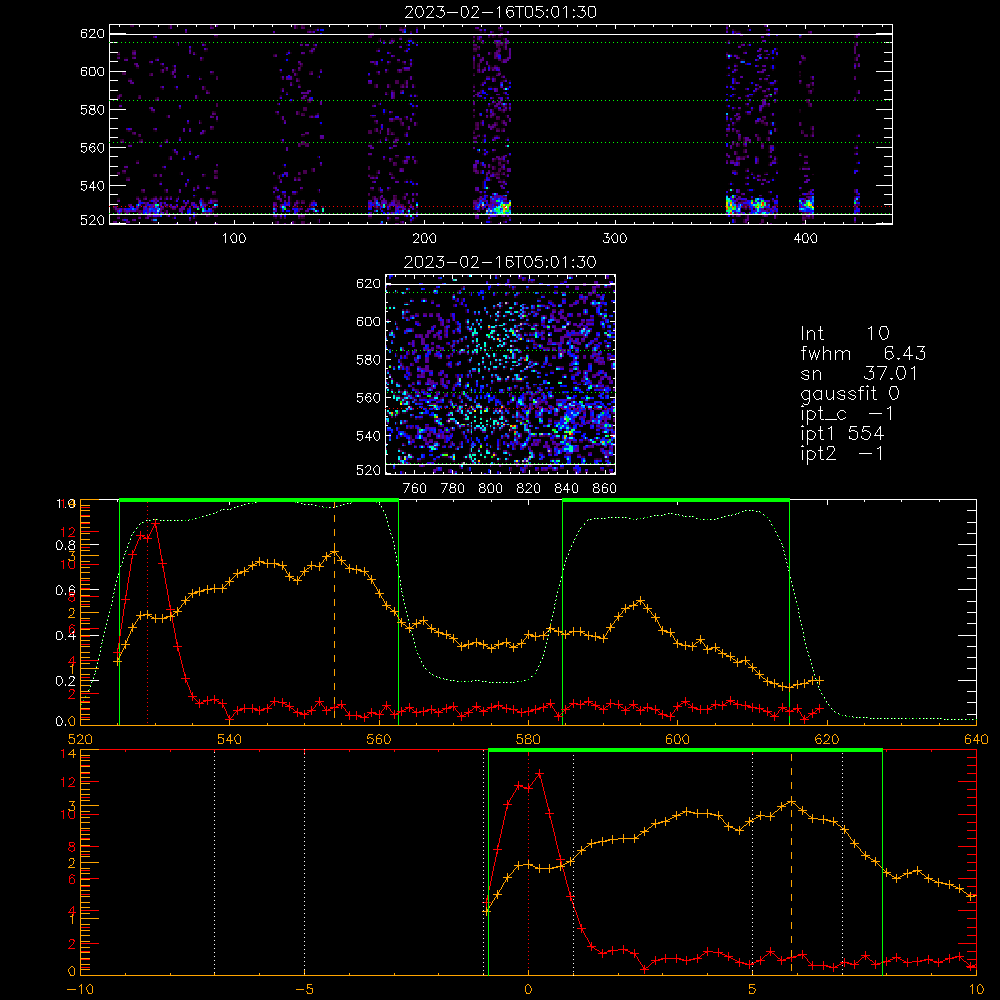Click the timestamp title above the small square image

[500, 262]
